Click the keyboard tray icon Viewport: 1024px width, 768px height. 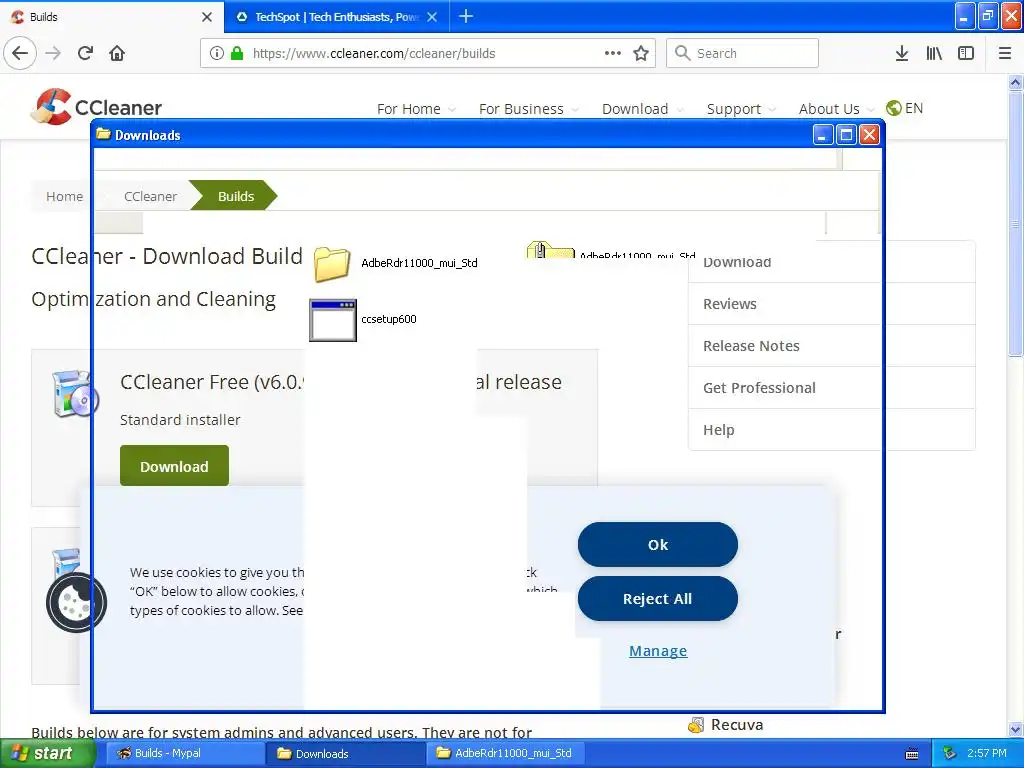pyautogui.click(x=912, y=754)
